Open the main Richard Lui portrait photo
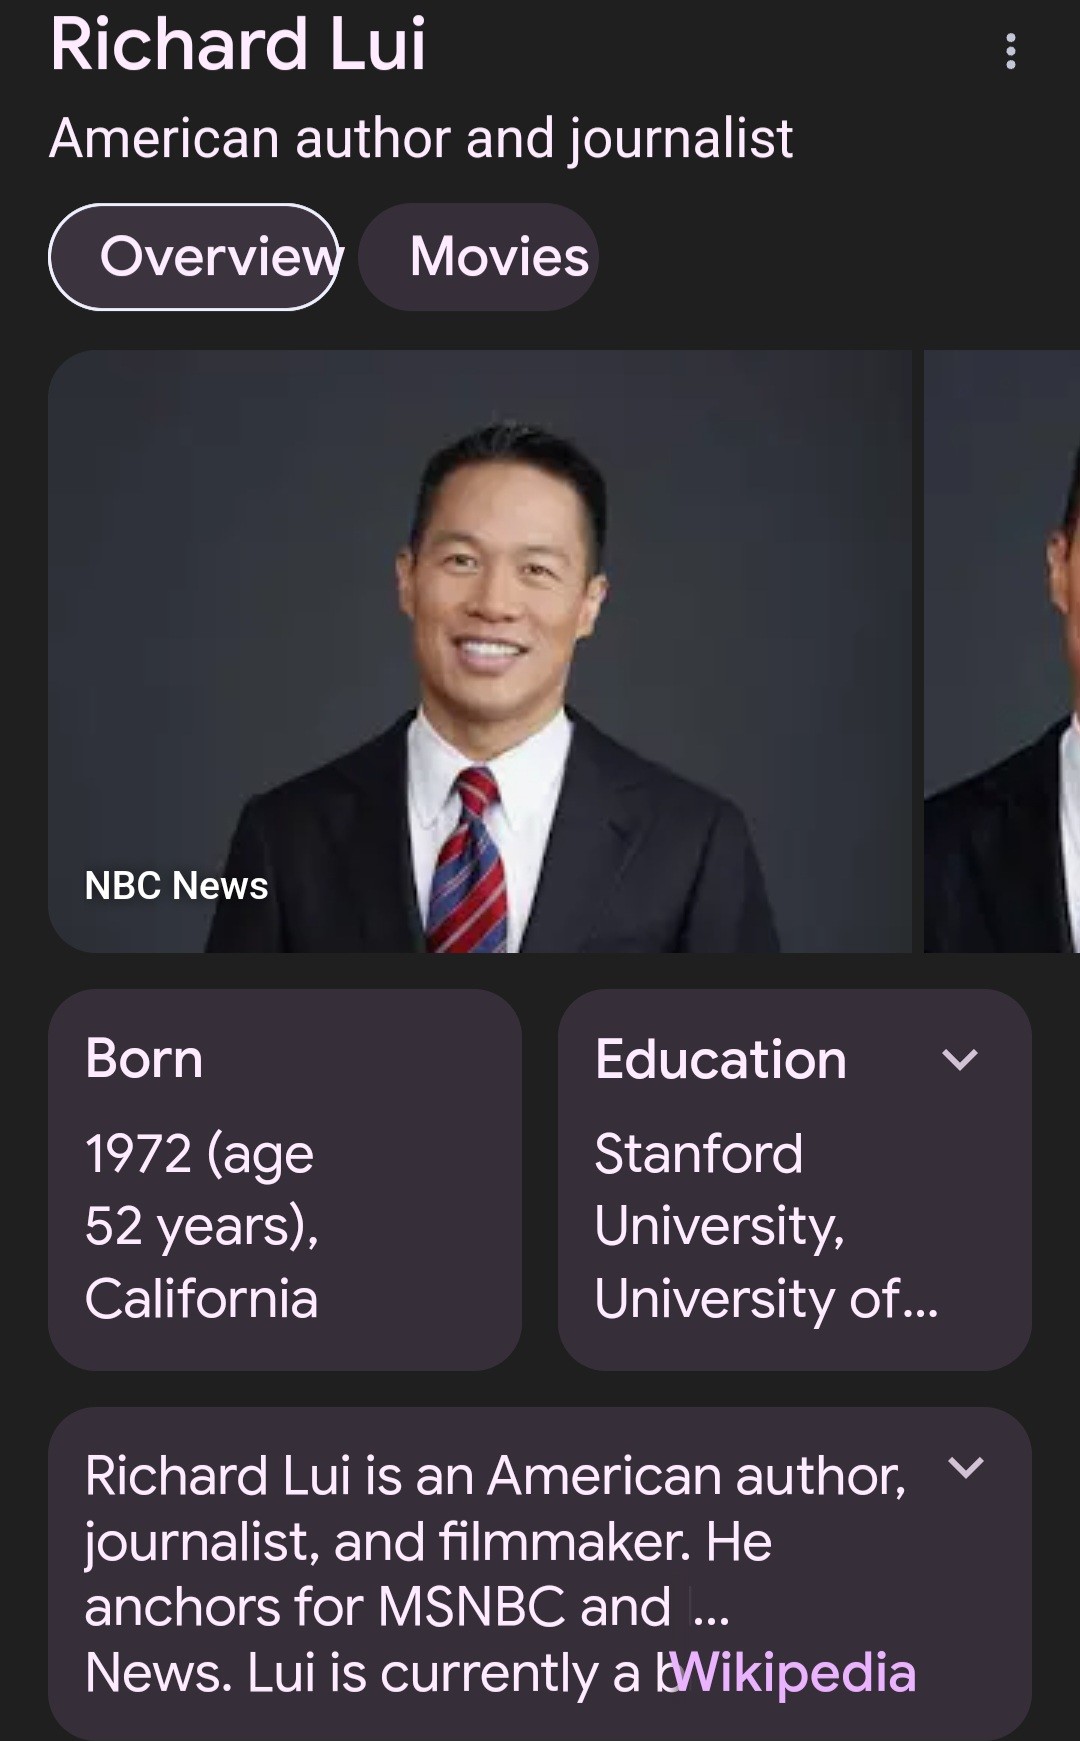The height and width of the screenshot is (1741, 1080). click(x=480, y=650)
